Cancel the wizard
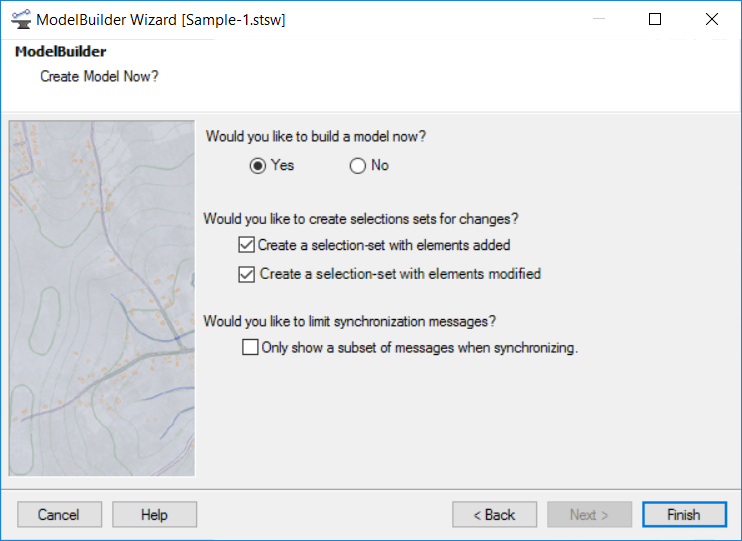The image size is (742, 541). click(x=59, y=514)
